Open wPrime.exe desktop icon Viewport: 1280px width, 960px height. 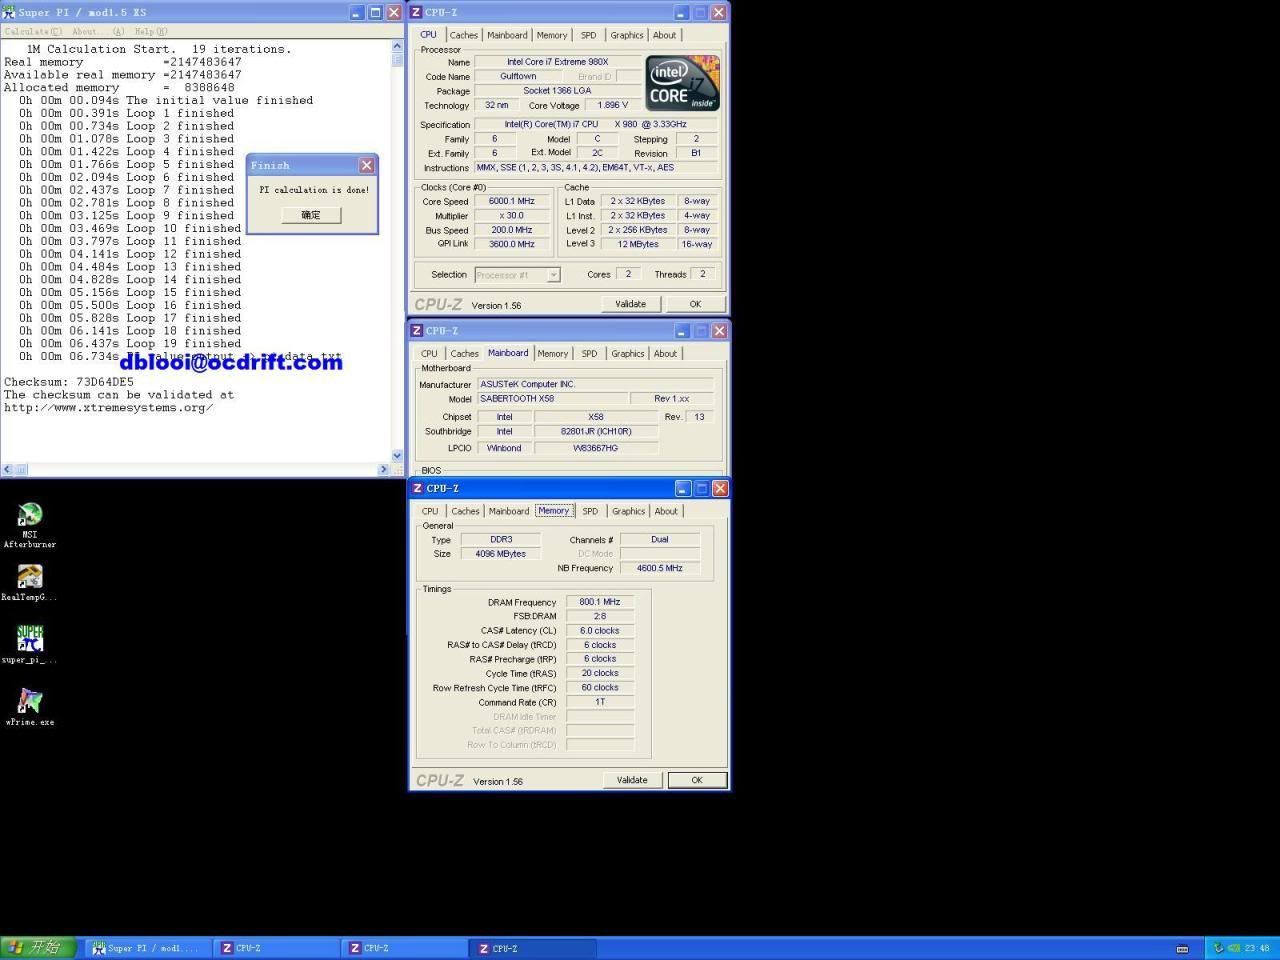click(x=29, y=702)
